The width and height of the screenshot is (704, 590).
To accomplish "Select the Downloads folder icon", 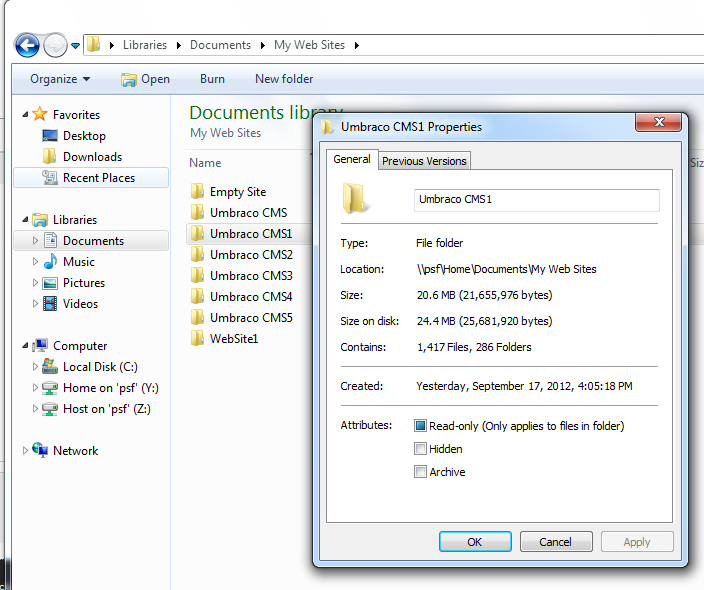I will [49, 156].
